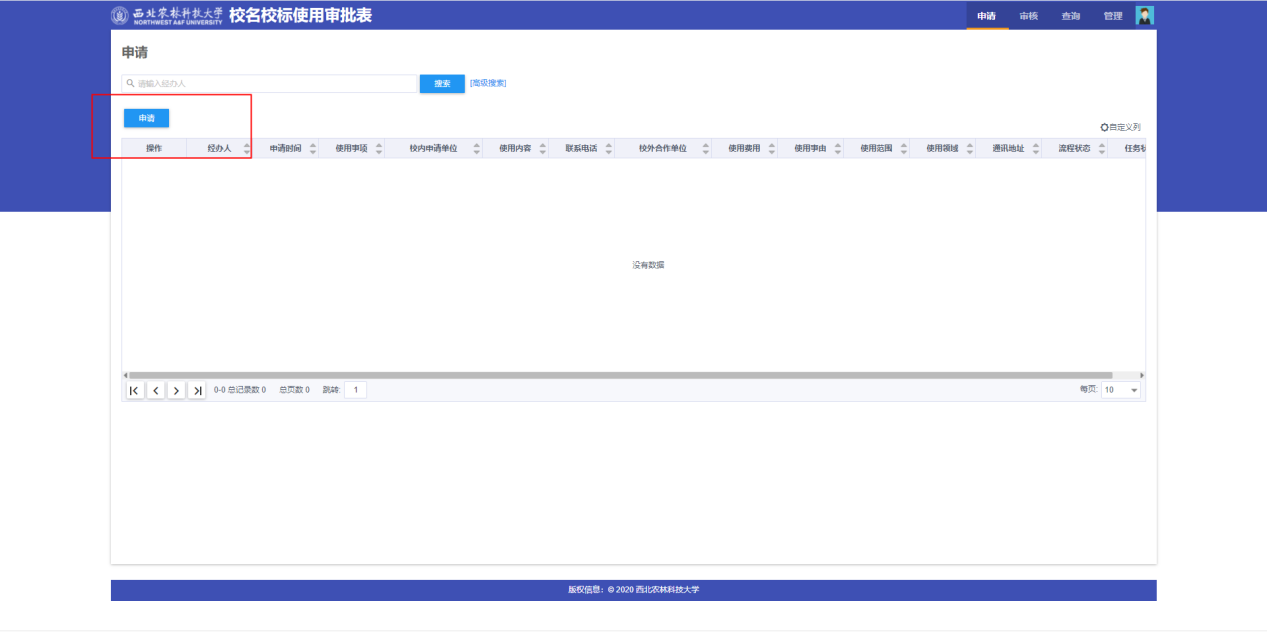The image size is (1267, 632).
Task: Click the user avatar in top bar
Action: coord(1145,15)
